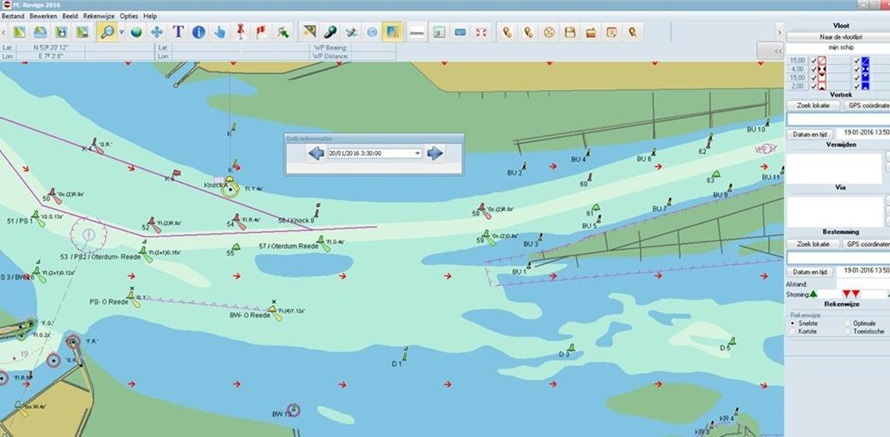Select the magnifier zoom tool
The image size is (890, 437).
tap(106, 32)
